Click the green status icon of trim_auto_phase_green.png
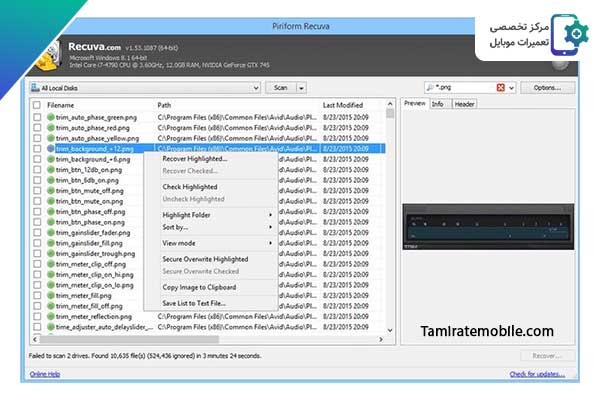 point(51,117)
